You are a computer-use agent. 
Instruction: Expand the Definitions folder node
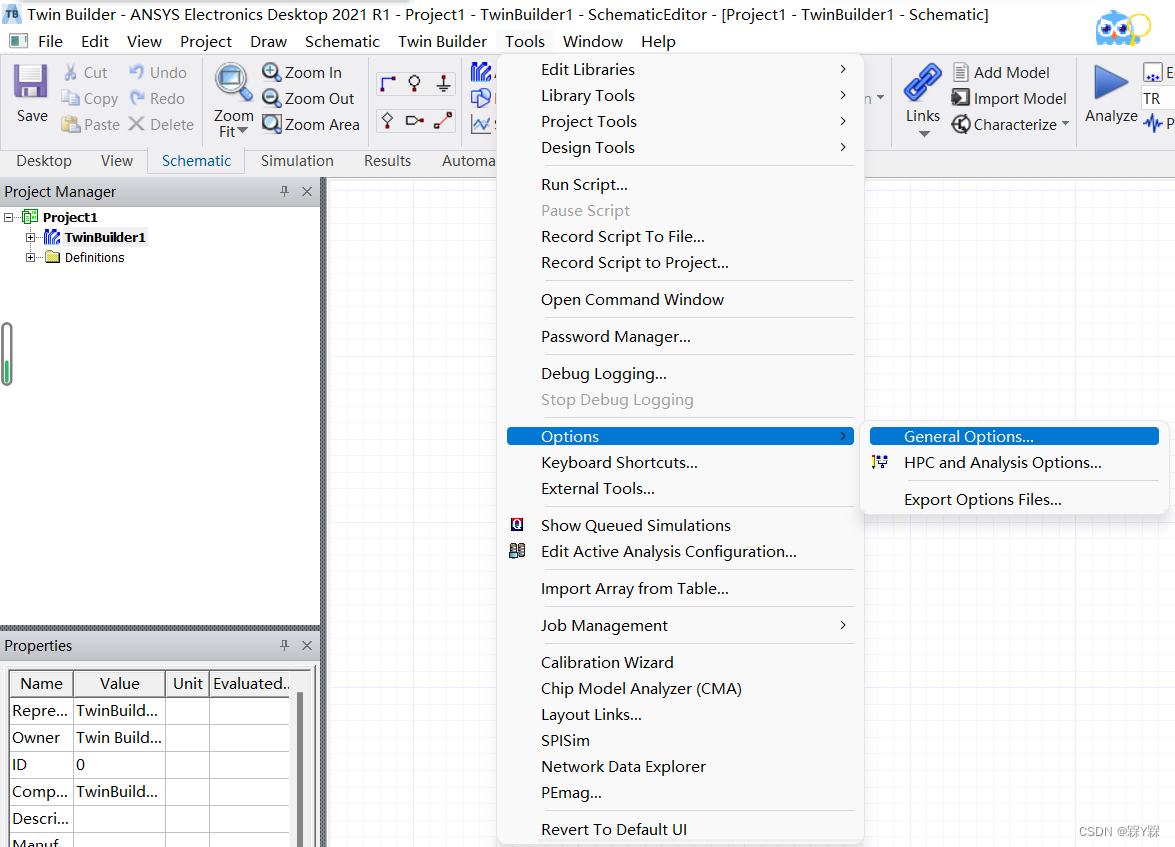point(31,258)
